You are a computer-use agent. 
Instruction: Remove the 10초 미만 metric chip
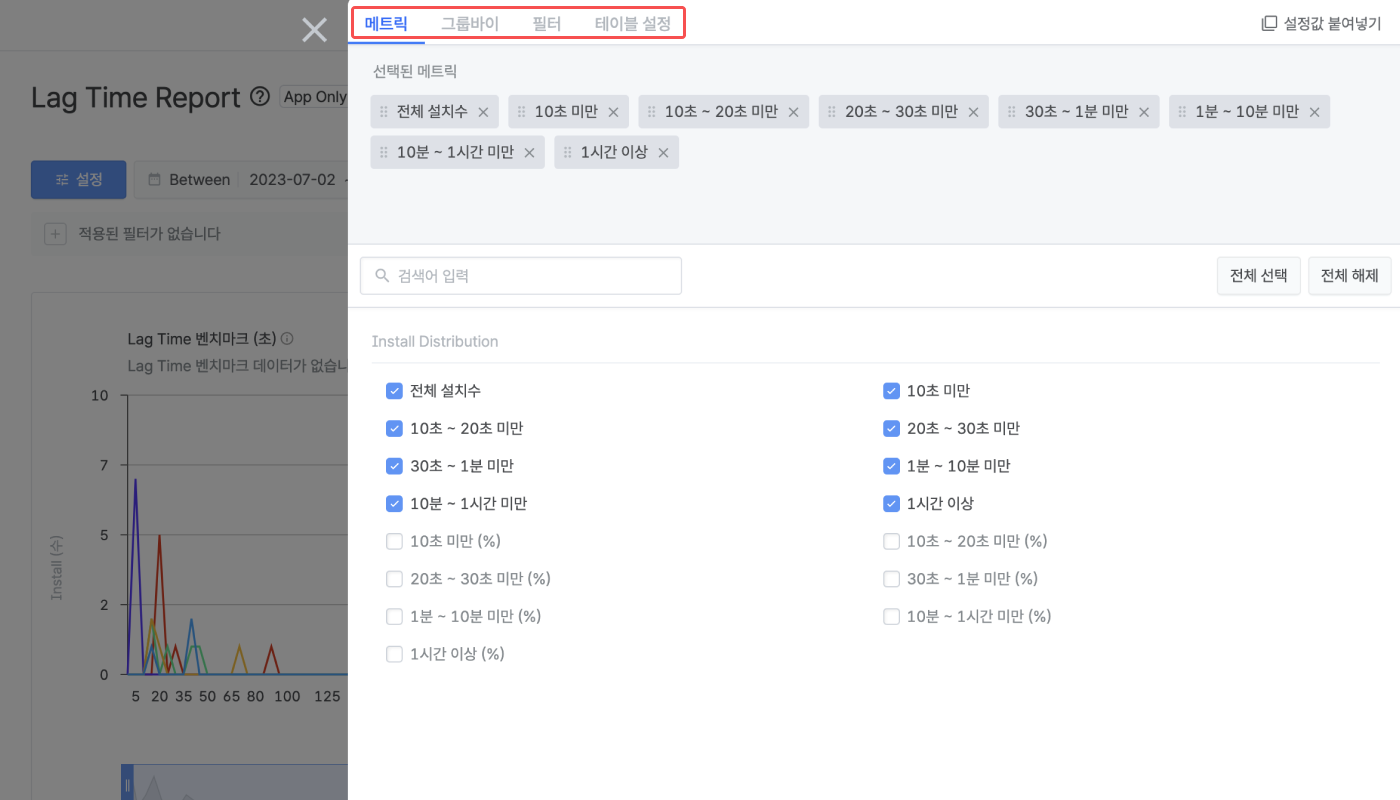[x=613, y=112]
